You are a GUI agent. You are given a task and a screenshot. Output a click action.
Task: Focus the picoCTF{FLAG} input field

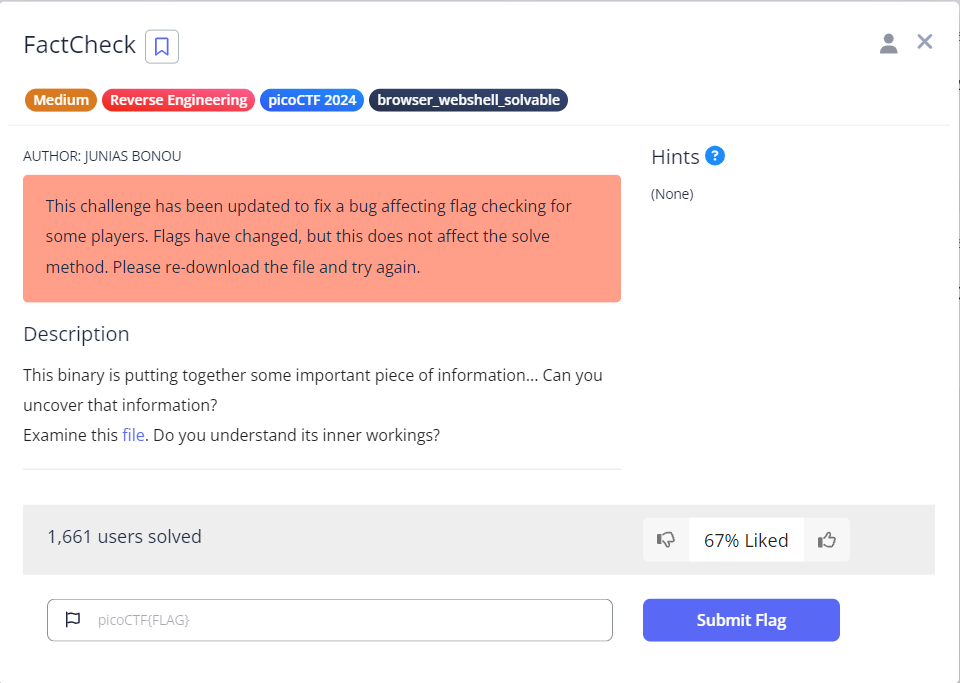(330, 620)
